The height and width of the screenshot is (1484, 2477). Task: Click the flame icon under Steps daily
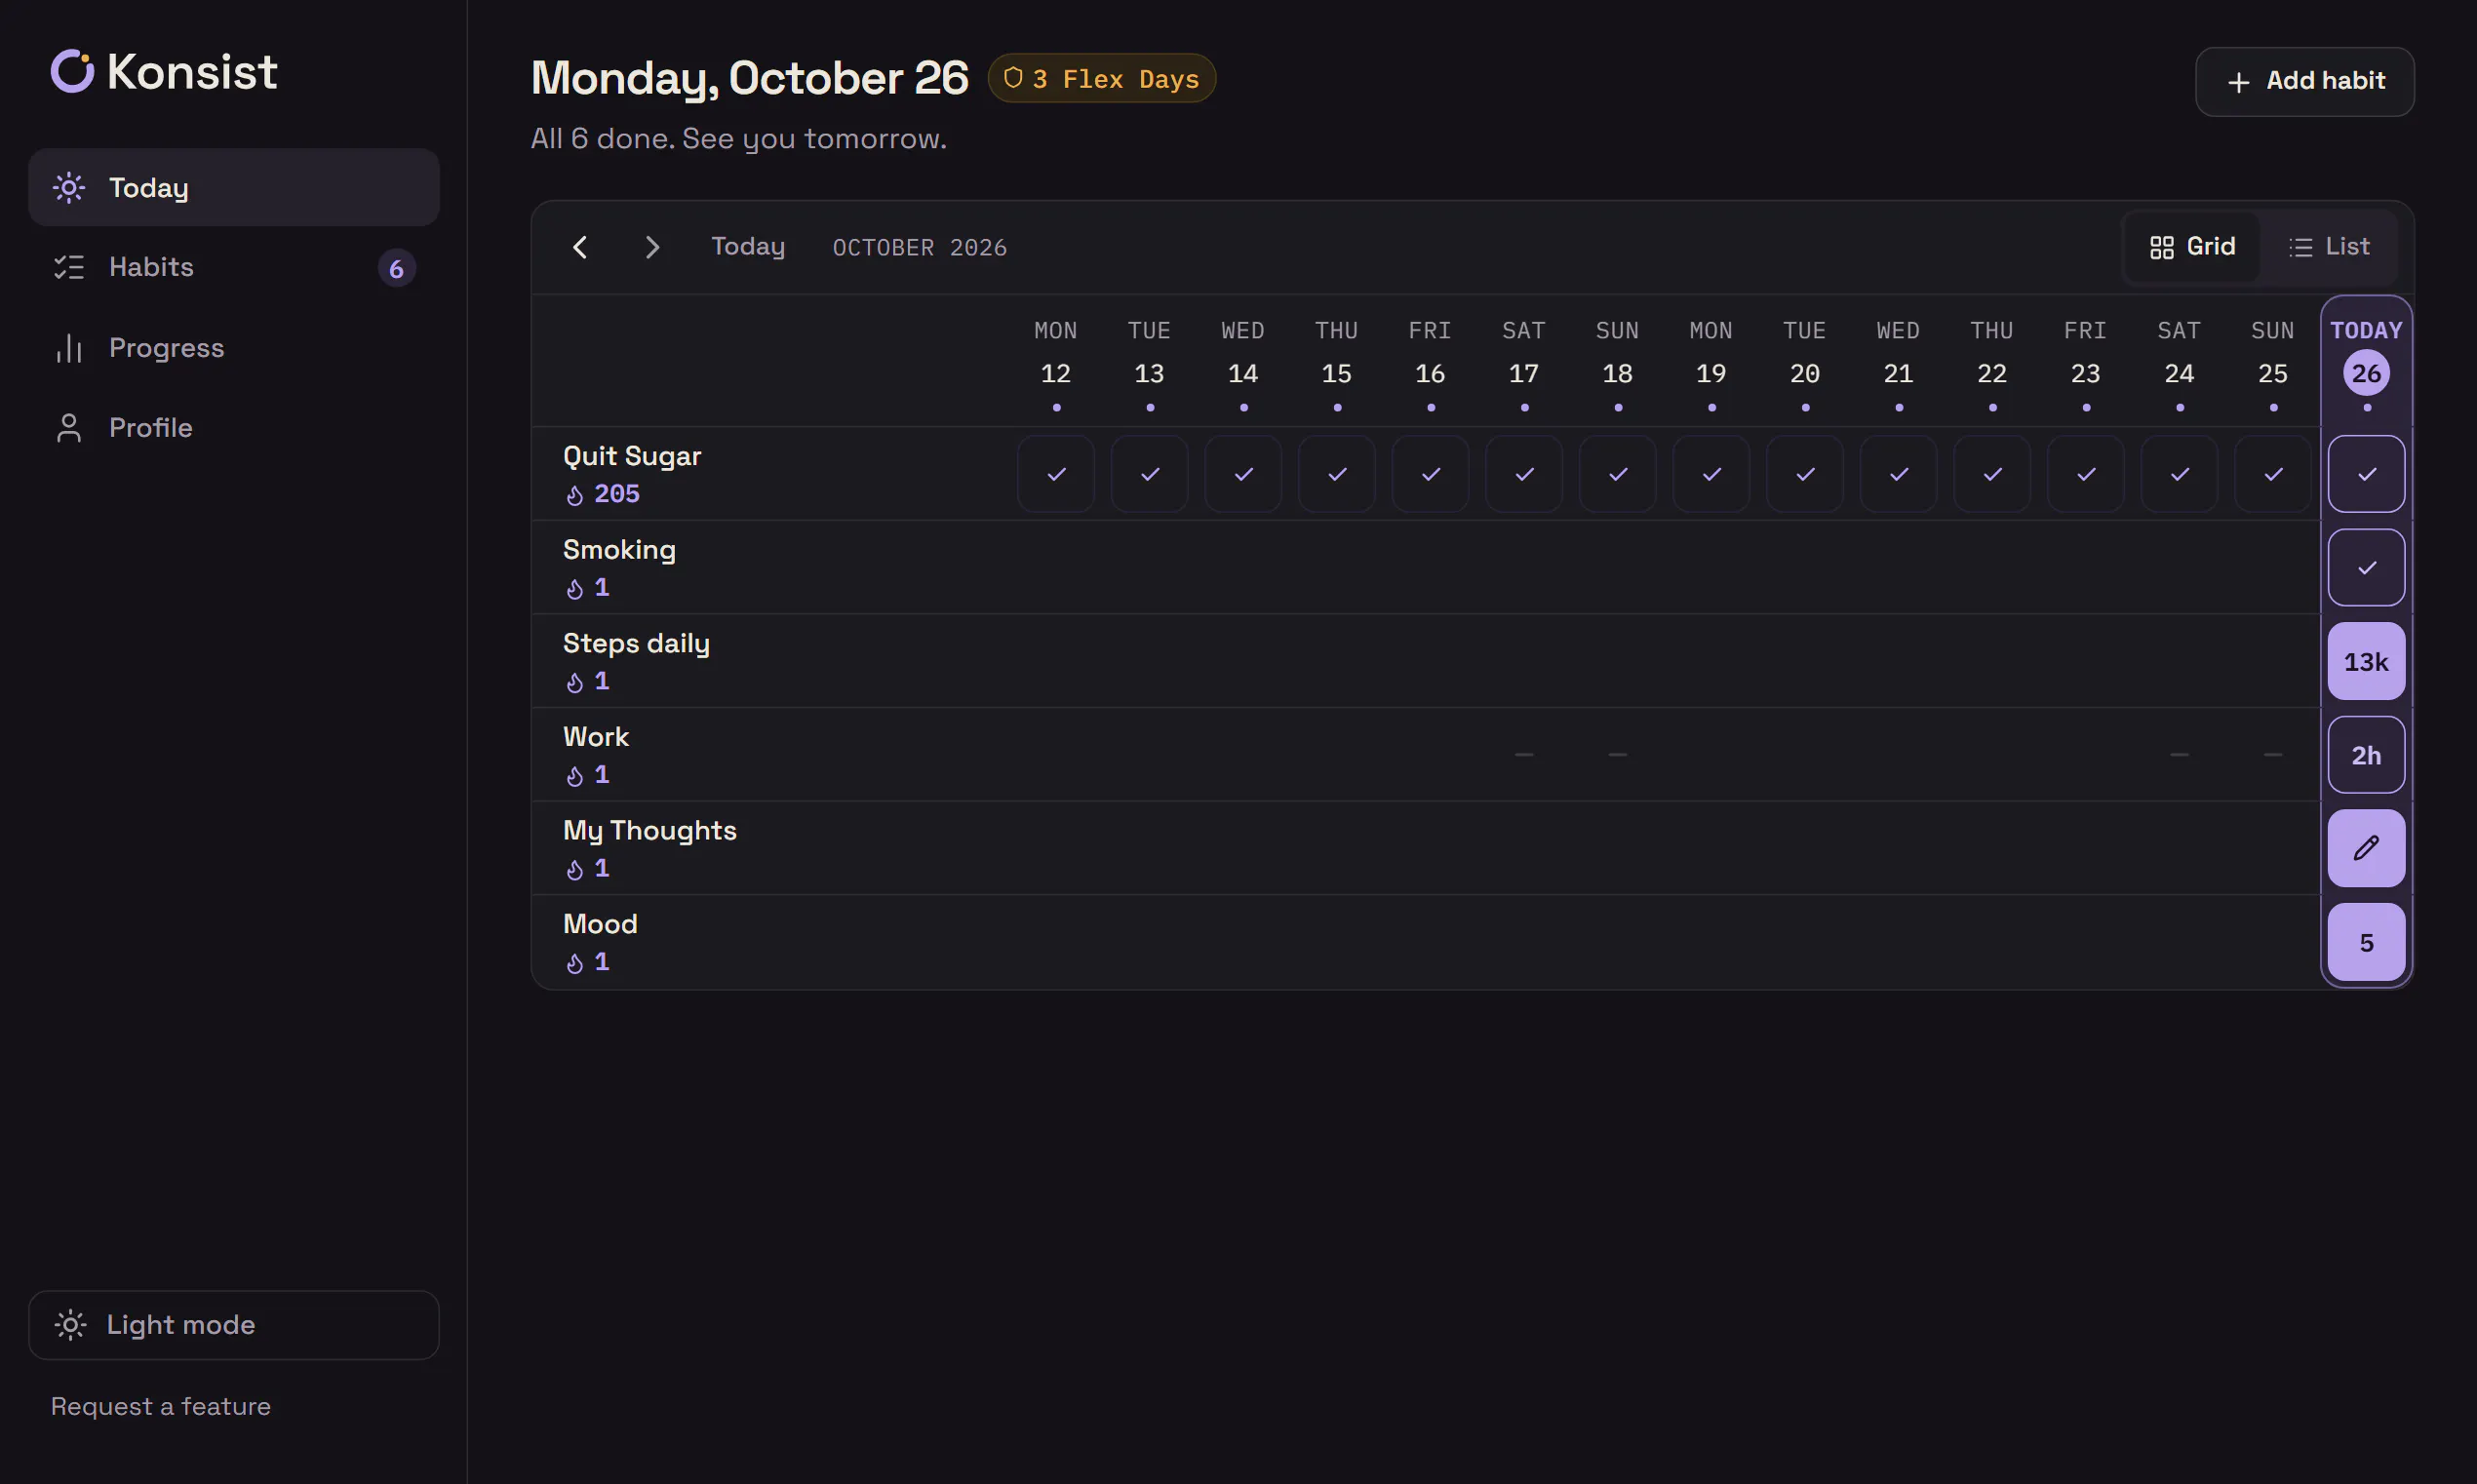pos(575,682)
